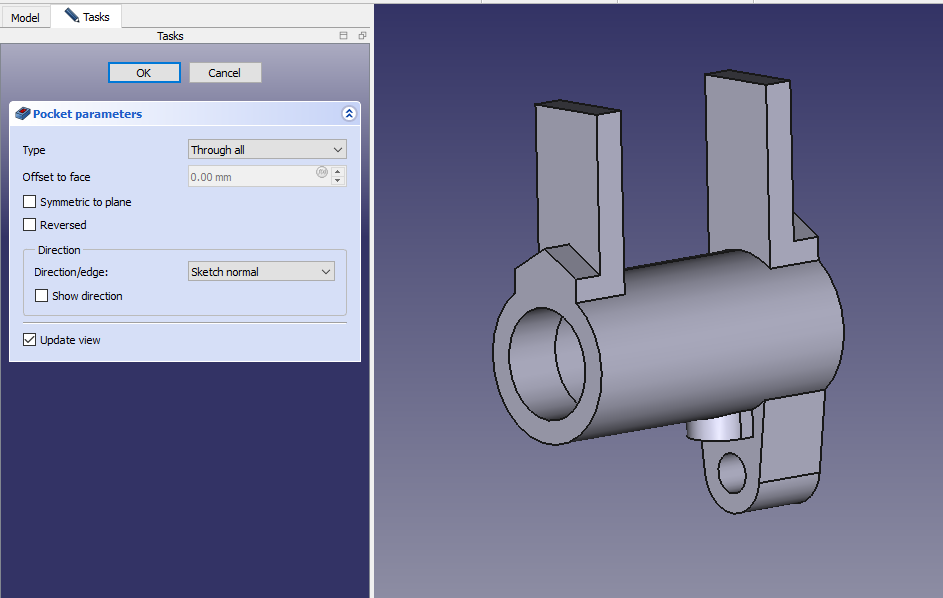Click the small lug hole on model
The height and width of the screenshot is (598, 943).
click(732, 470)
